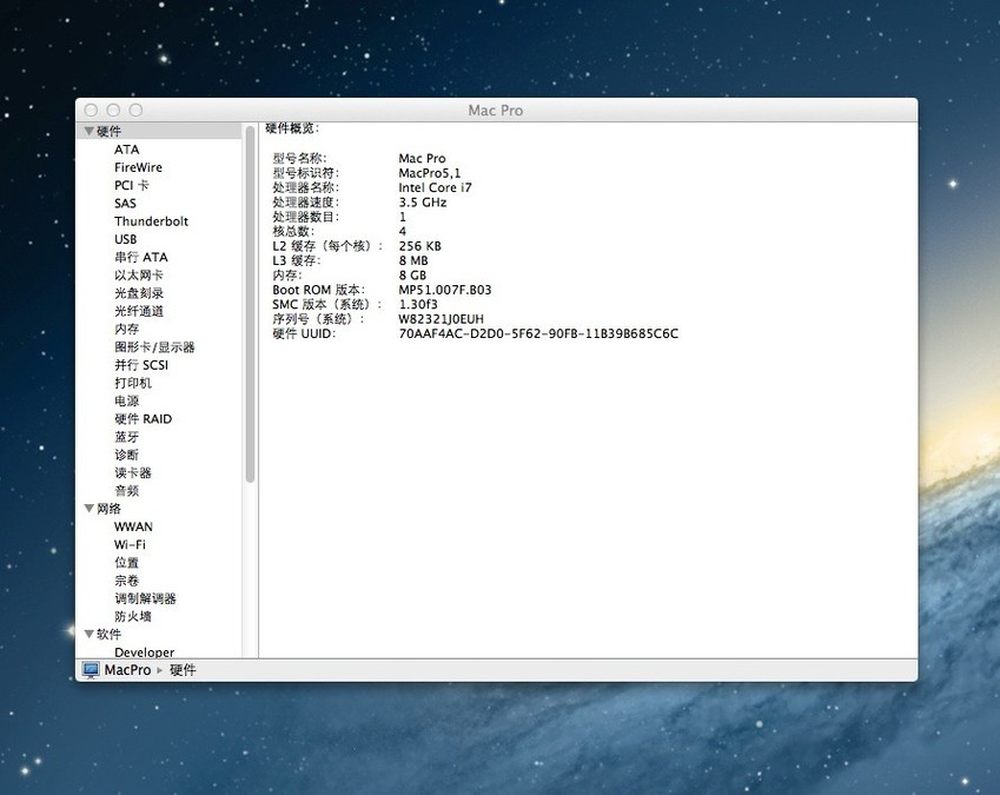Open Thunderbolt hardware details
Viewport: 1000px width, 795px height.
pyautogui.click(x=151, y=221)
